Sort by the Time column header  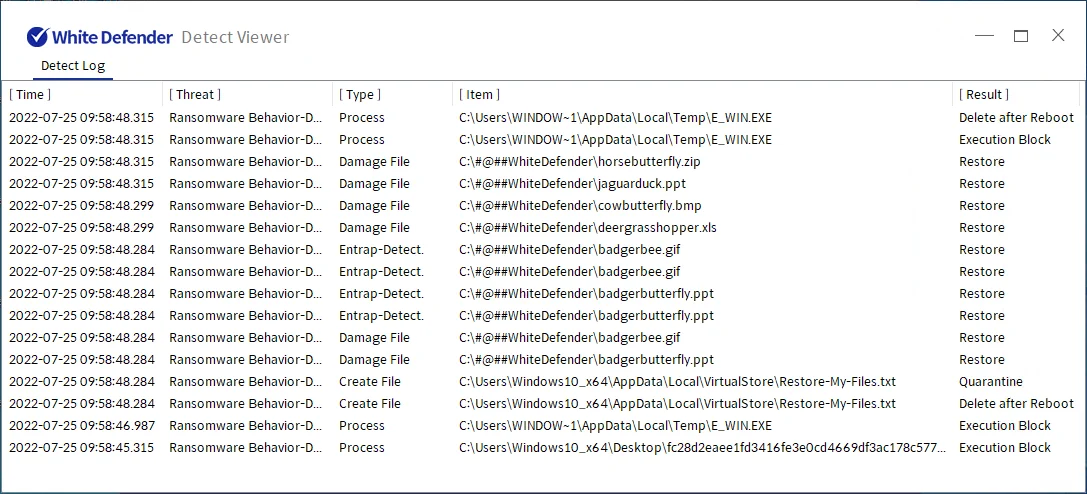(x=30, y=94)
